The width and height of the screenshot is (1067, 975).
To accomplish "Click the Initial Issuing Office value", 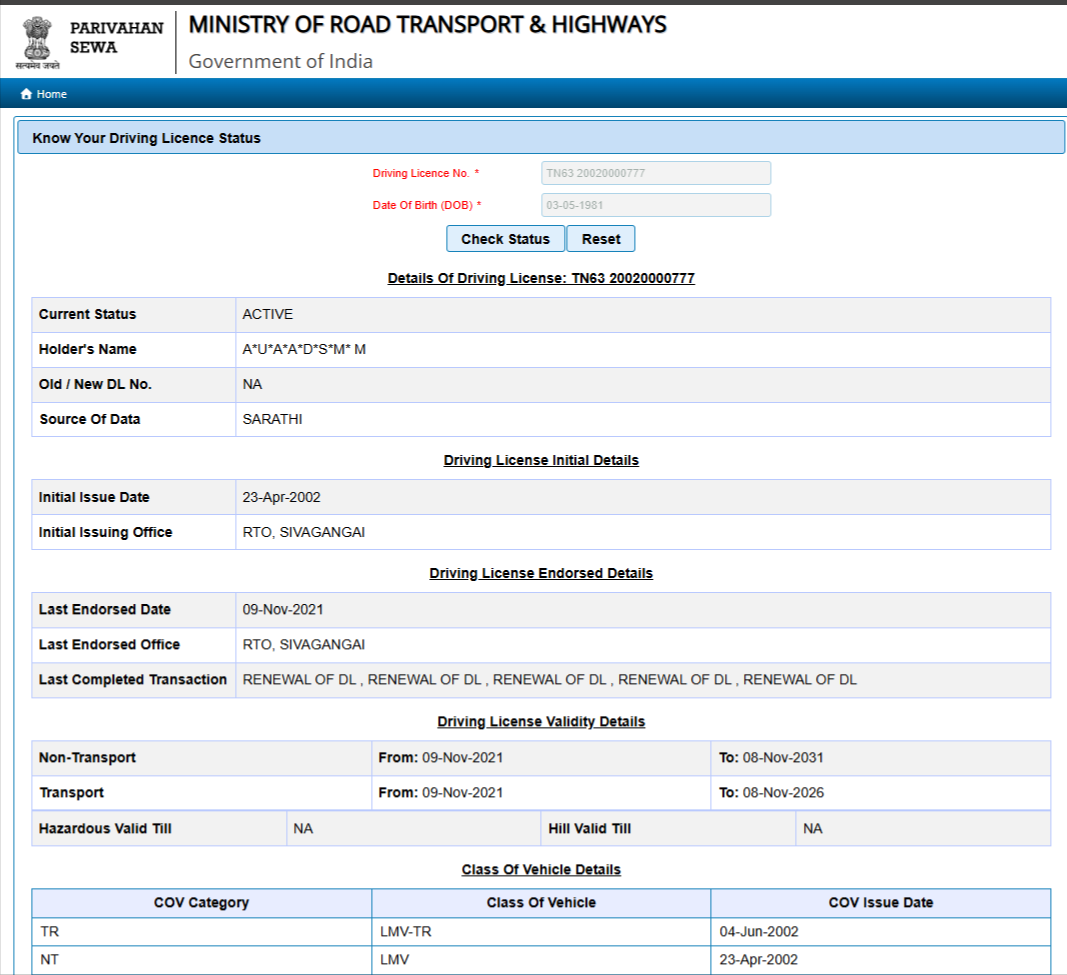I will click(x=304, y=532).
